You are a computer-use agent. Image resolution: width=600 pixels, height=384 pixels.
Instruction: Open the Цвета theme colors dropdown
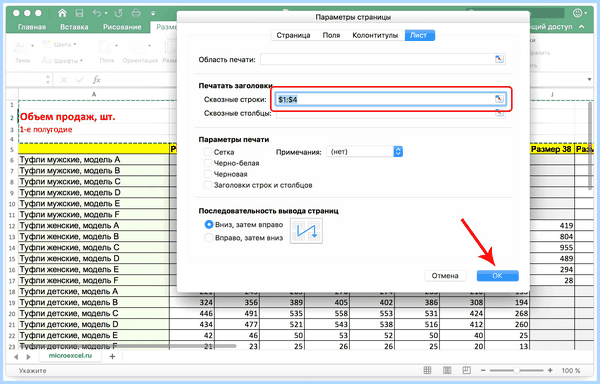60,44
